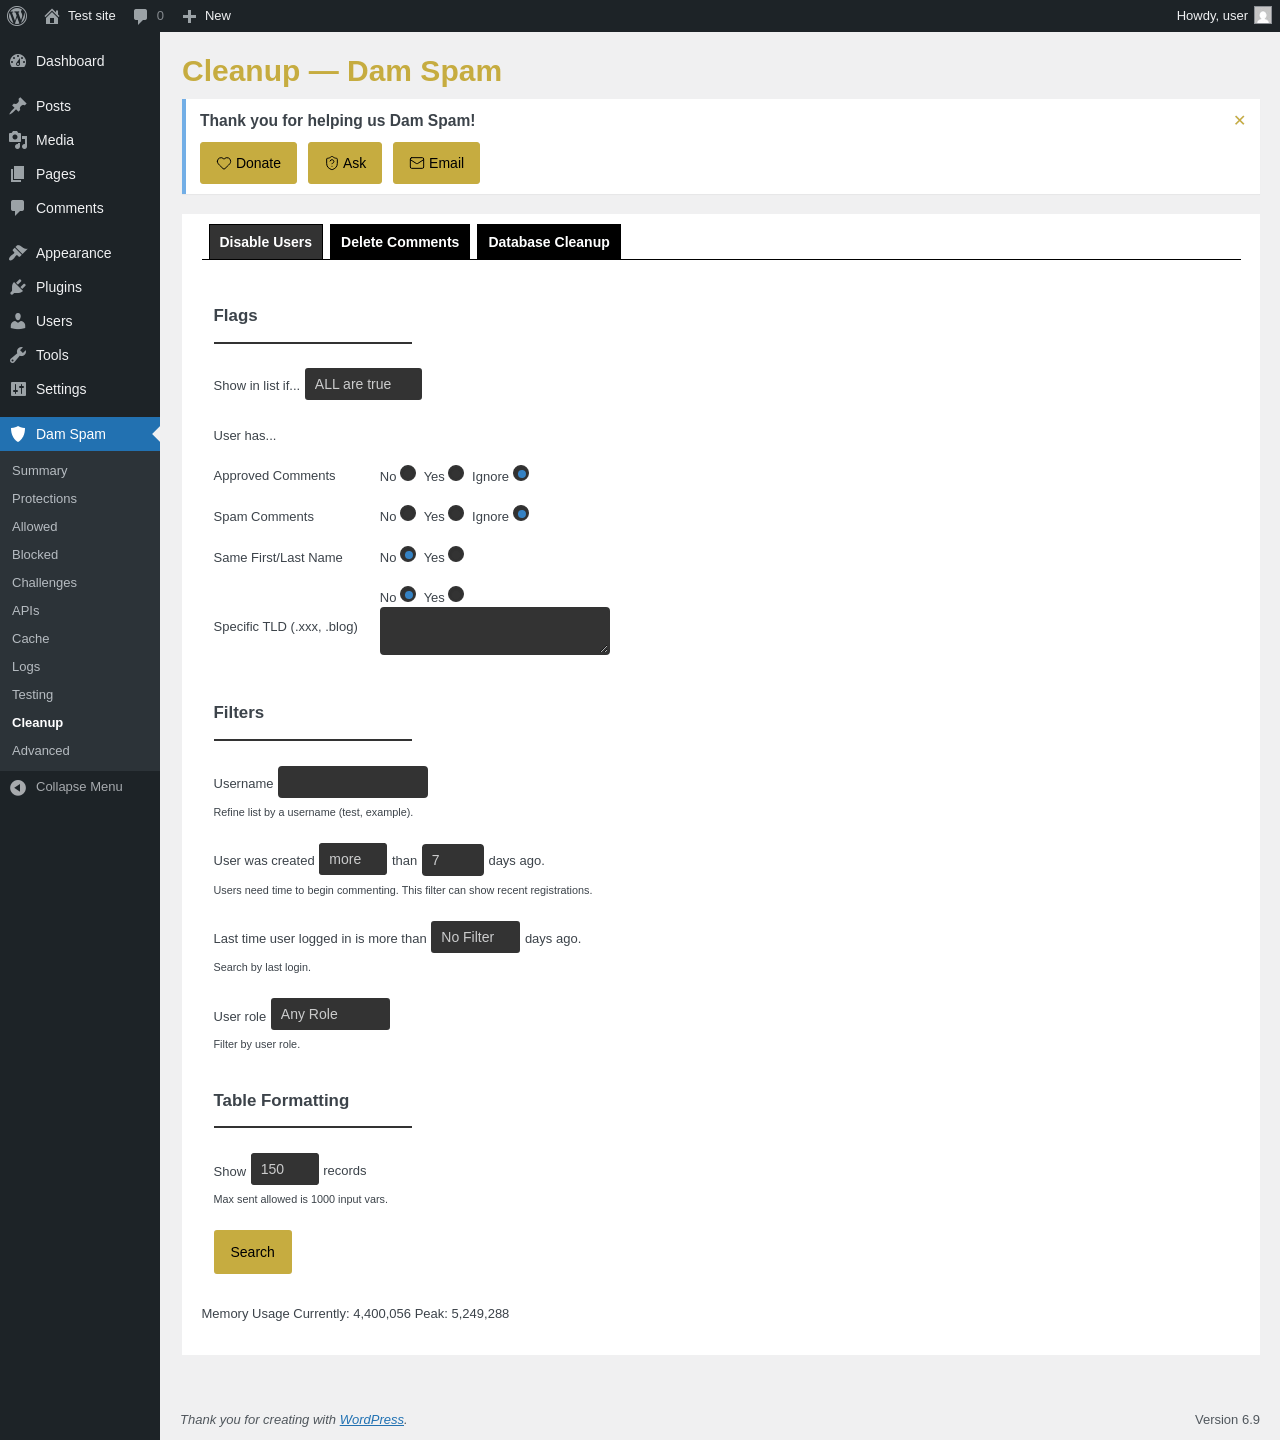Select No for Spam Comments
This screenshot has height=1440, width=1280.
408,513
